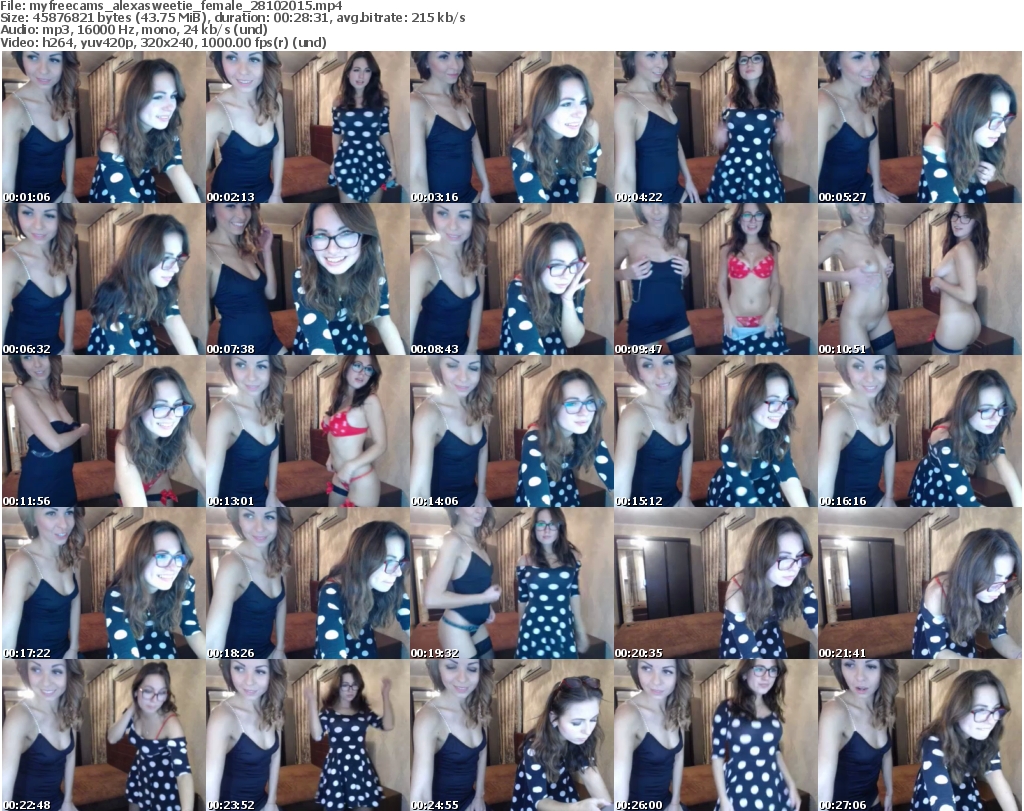Open the frame at 00:20:35
The height and width of the screenshot is (811, 1024).
[715, 583]
